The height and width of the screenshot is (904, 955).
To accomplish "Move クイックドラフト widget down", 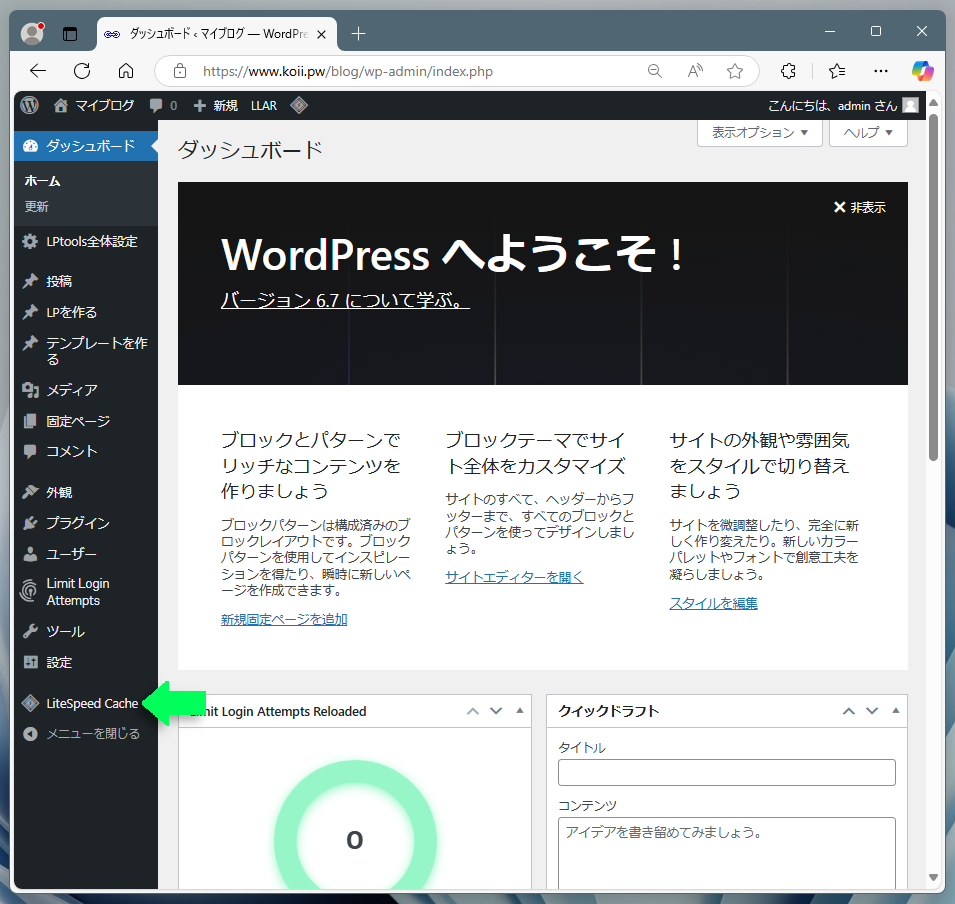I will click(x=872, y=711).
